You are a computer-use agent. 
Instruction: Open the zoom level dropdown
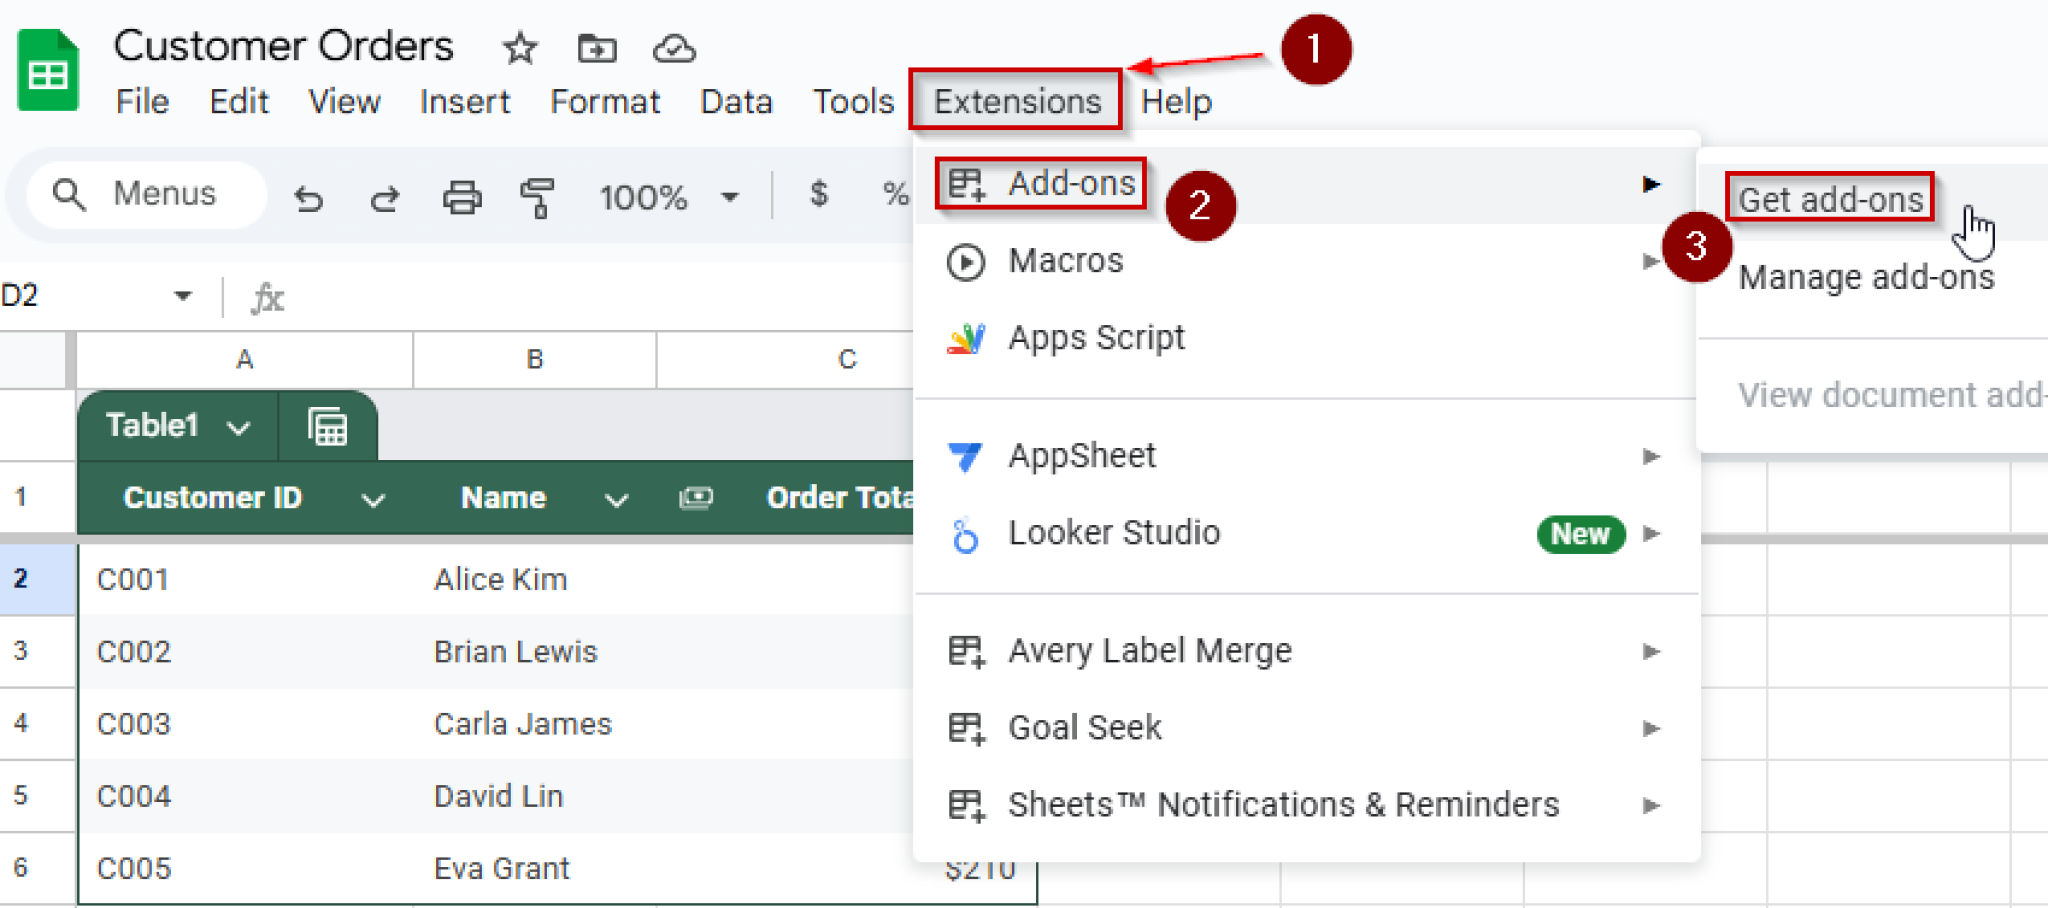tap(668, 198)
